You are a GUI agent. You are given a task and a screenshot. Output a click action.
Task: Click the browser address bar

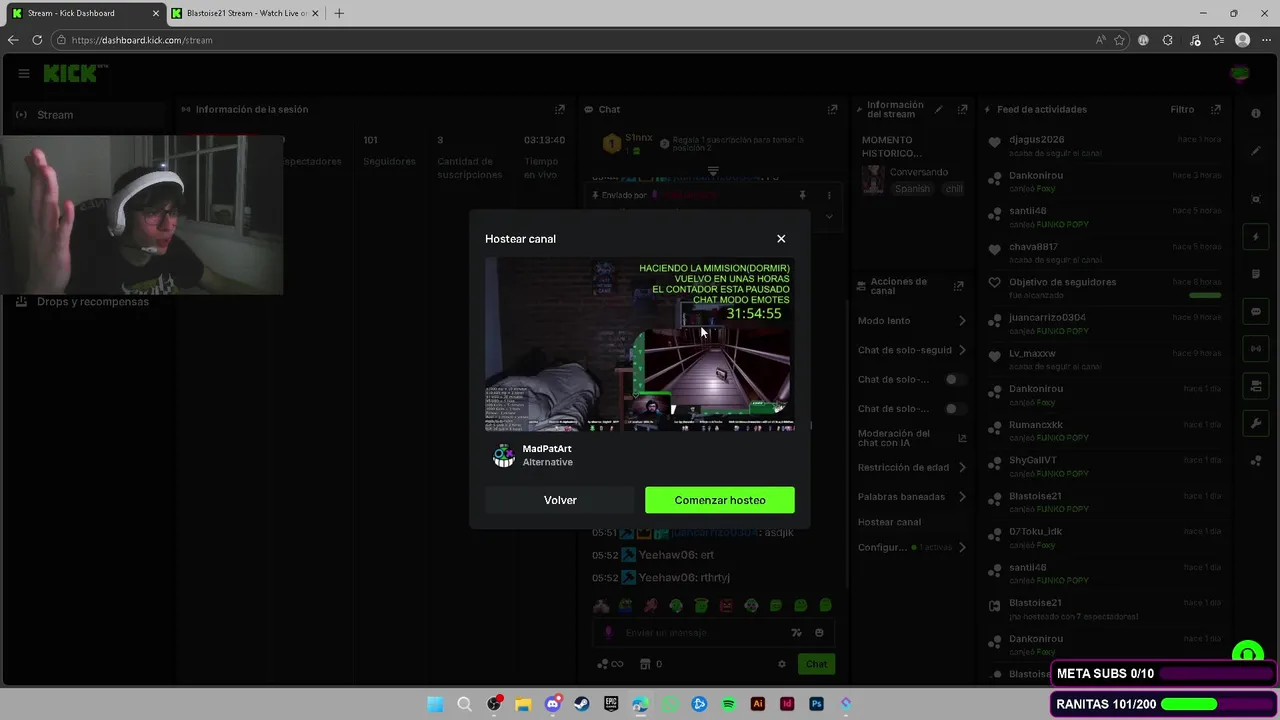(x=570, y=40)
